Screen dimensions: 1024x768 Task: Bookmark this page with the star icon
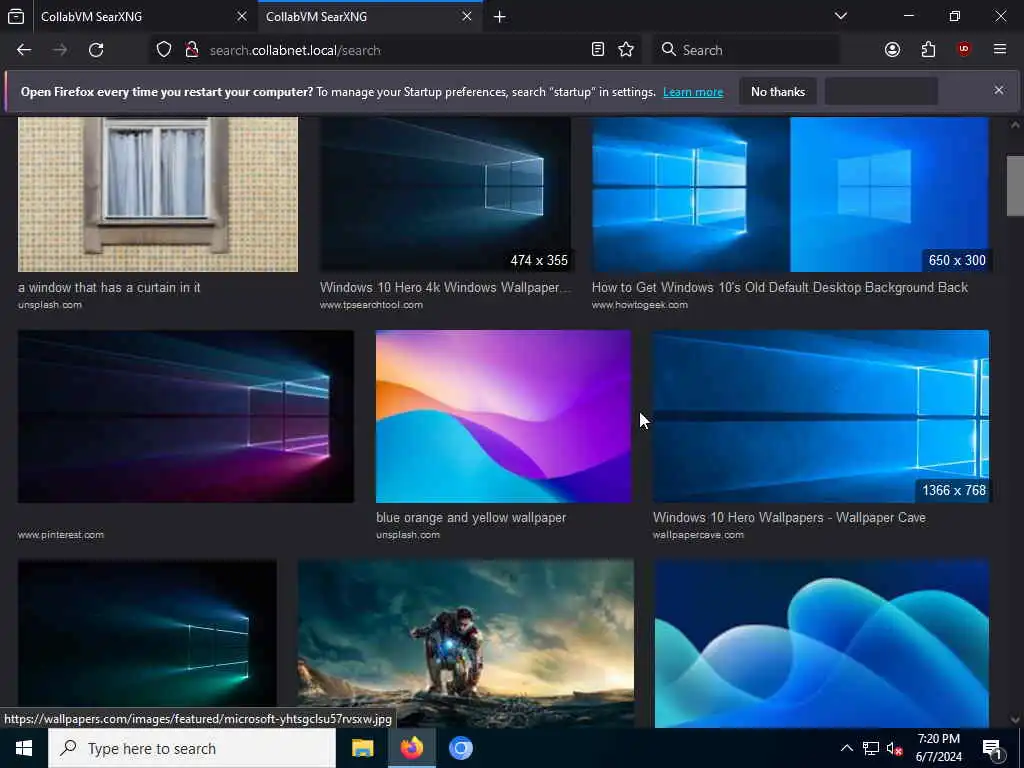pos(626,50)
